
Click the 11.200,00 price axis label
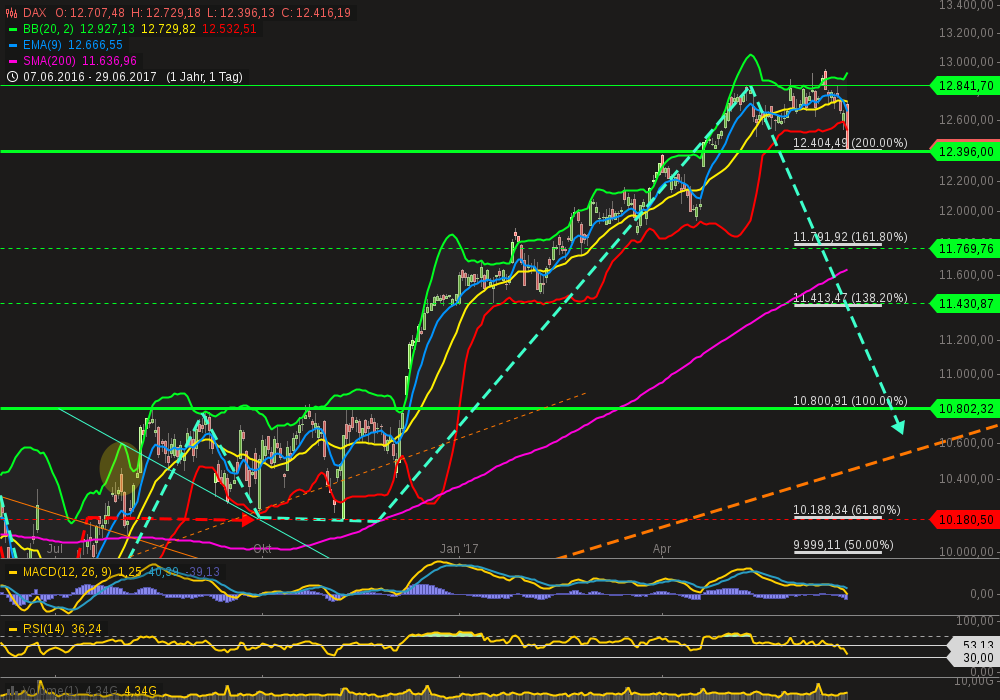[x=966, y=340]
